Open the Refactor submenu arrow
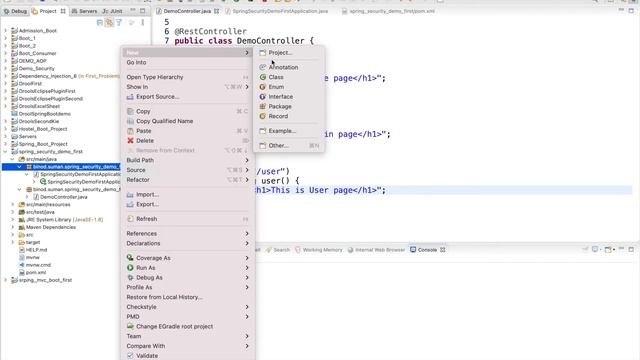This screenshot has width=640, height=360. 247,180
